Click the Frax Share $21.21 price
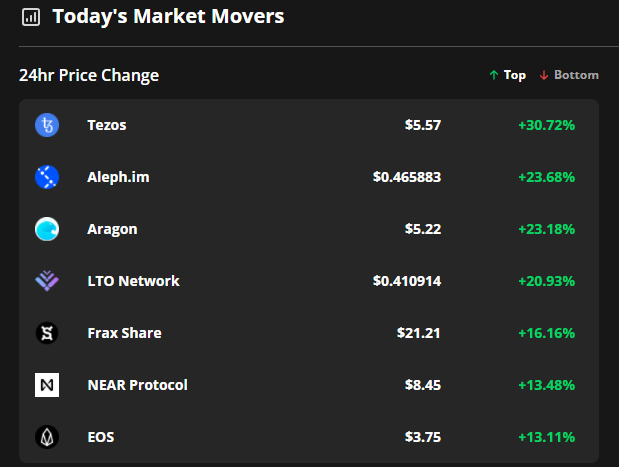 (x=419, y=333)
